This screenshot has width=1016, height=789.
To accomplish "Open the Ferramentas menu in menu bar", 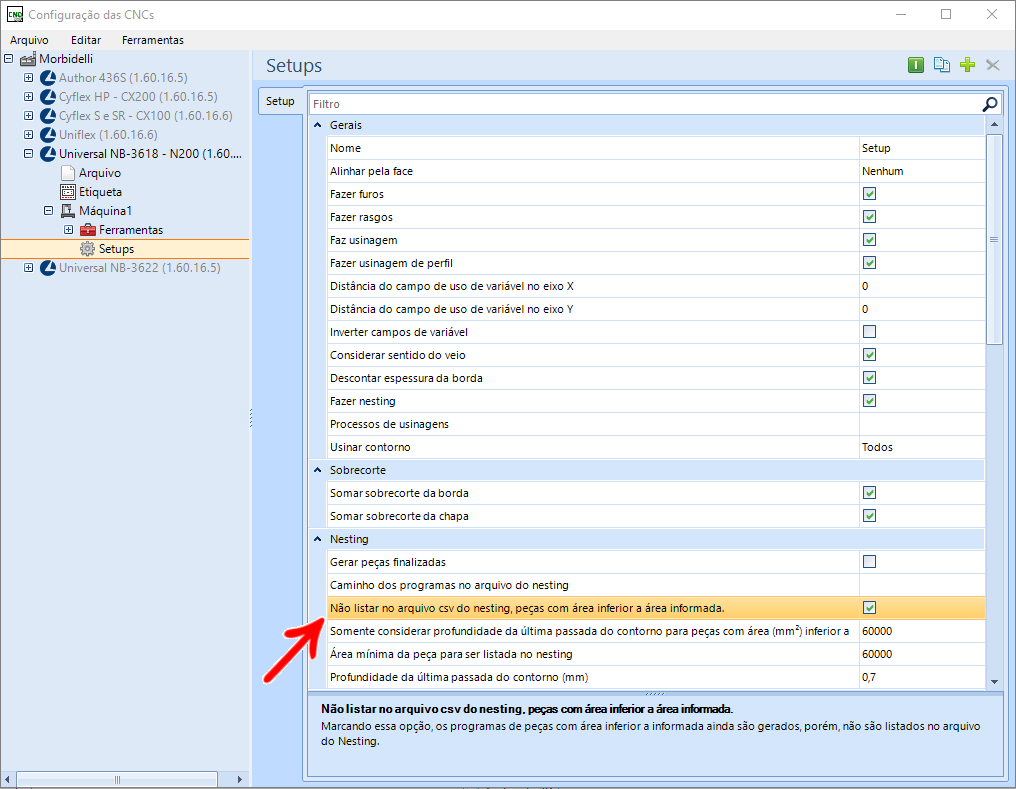I will tap(152, 40).
